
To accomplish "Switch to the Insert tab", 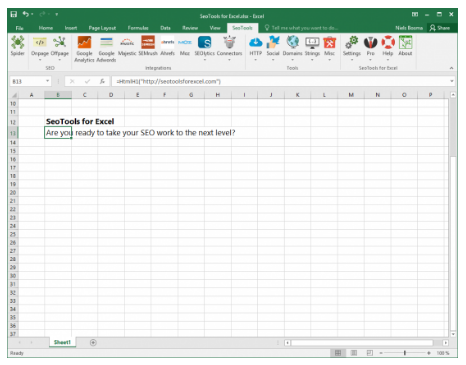I will 71,28.
